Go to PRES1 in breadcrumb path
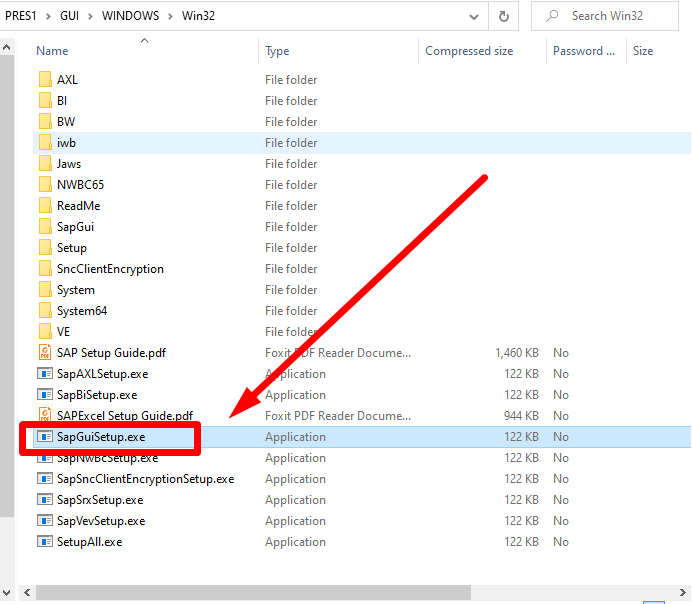Screen dimensions: 692x604 (x=21, y=16)
